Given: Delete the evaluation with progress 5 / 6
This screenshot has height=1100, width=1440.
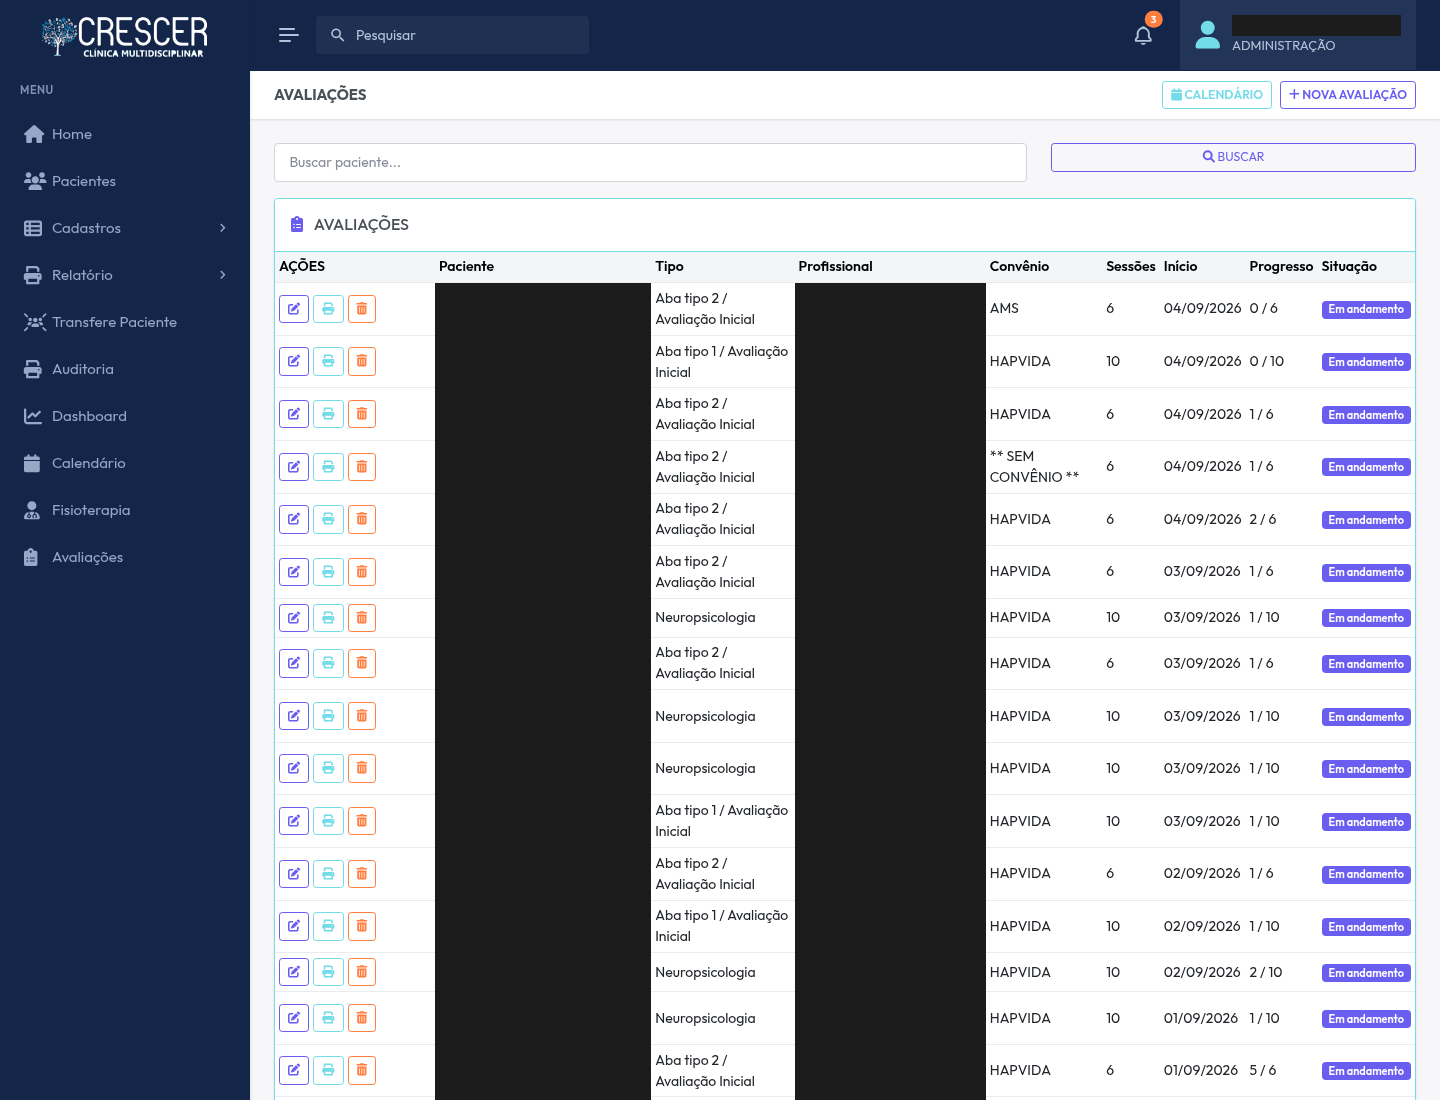Looking at the screenshot, I should coord(362,1070).
